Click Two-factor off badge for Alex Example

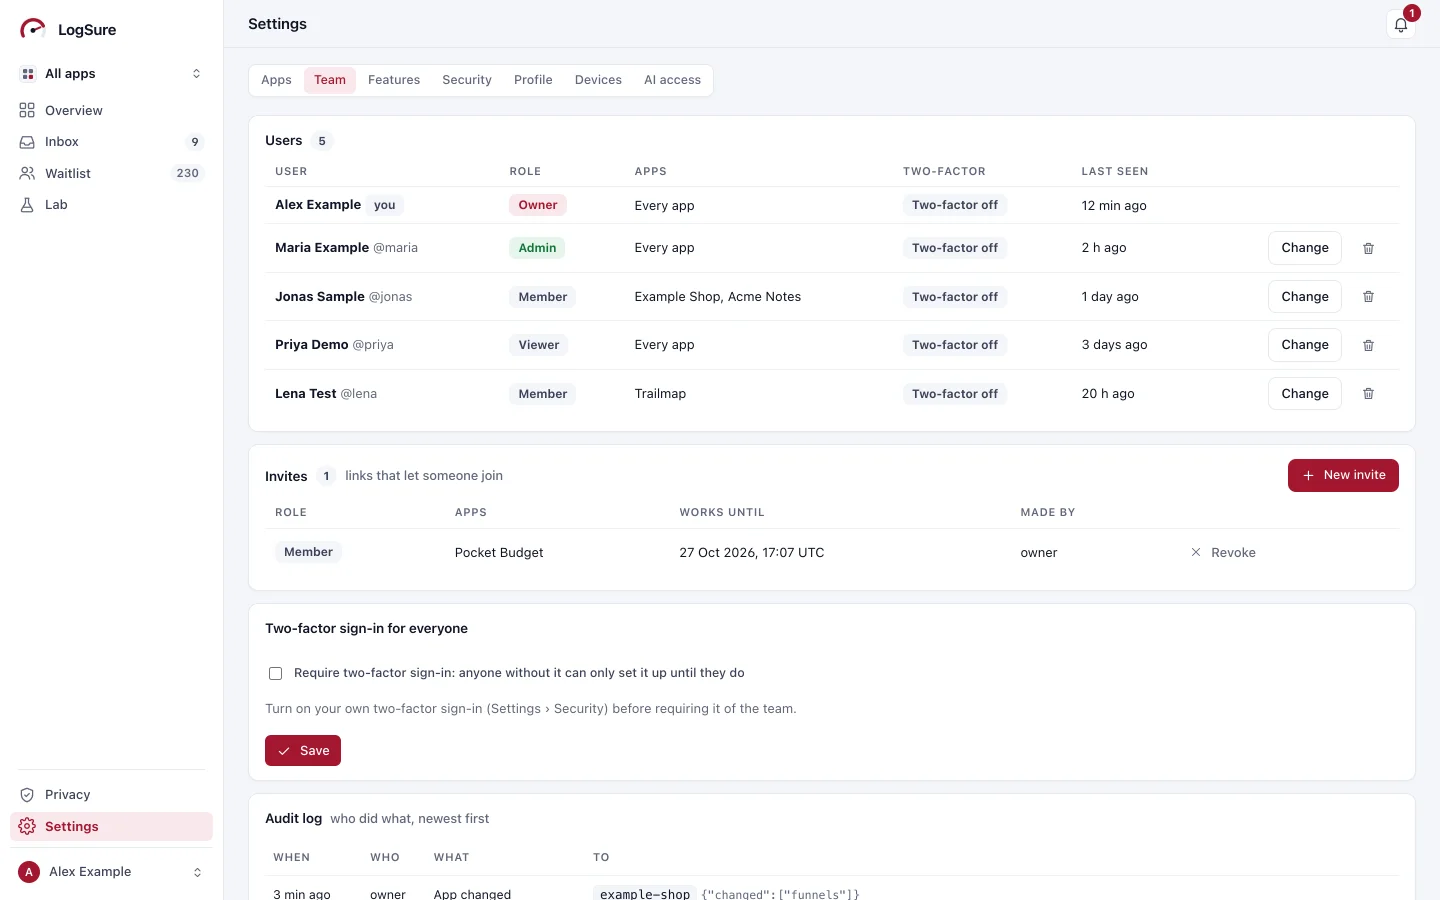pyautogui.click(x=955, y=205)
